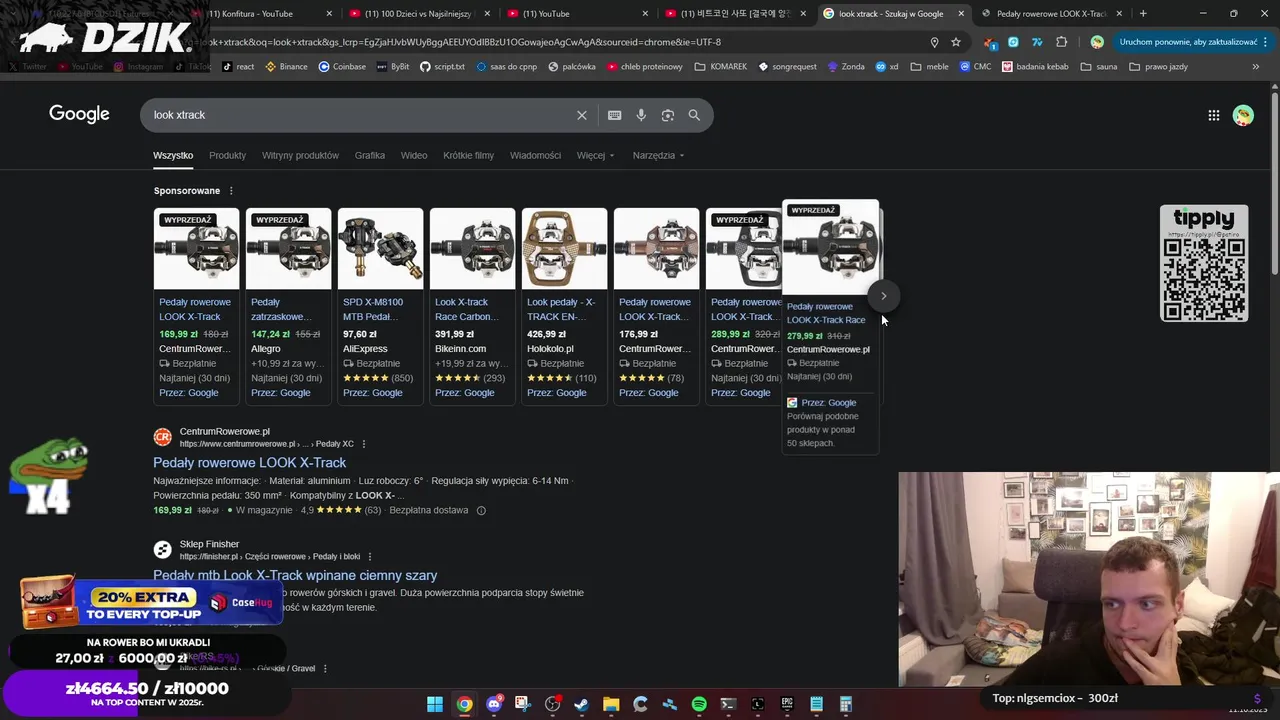
Task: Open the Chrome extensions puzzle icon
Action: coord(1062,42)
